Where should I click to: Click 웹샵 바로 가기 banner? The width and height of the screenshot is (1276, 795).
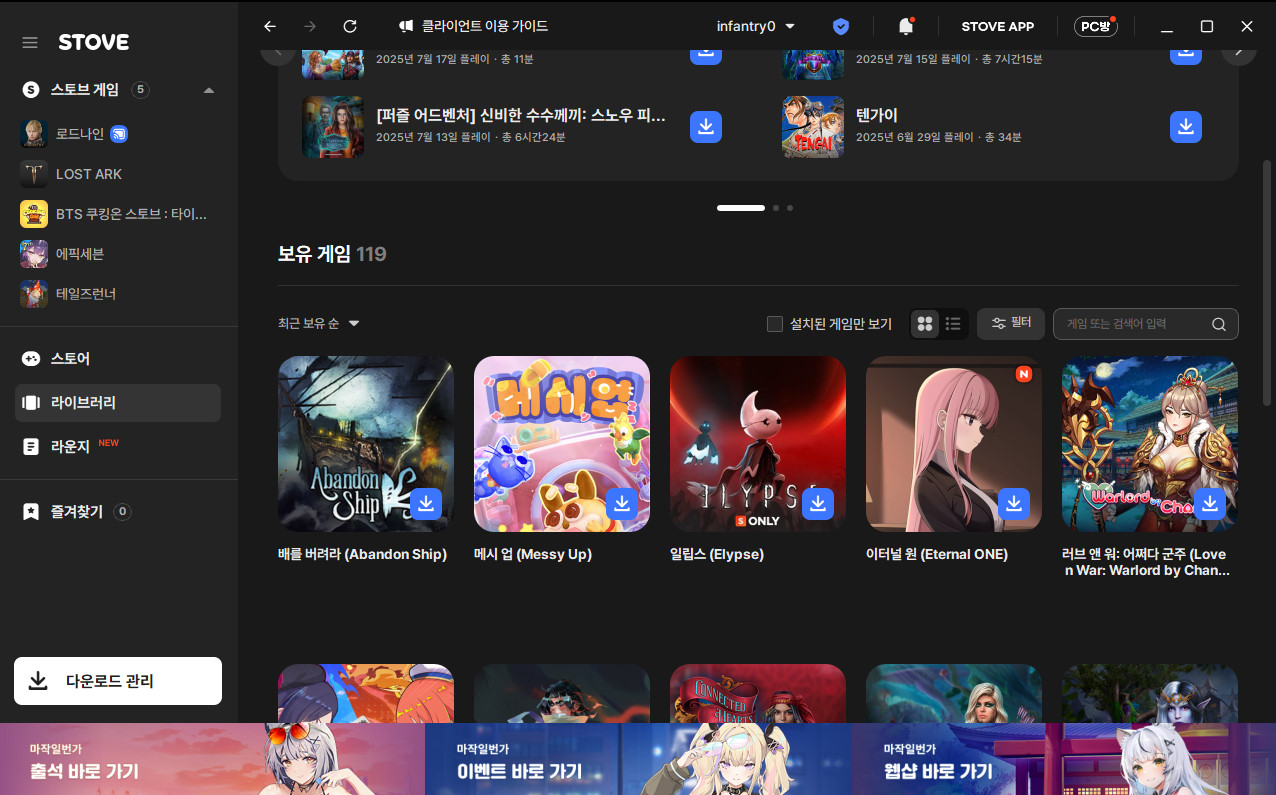(1063, 759)
